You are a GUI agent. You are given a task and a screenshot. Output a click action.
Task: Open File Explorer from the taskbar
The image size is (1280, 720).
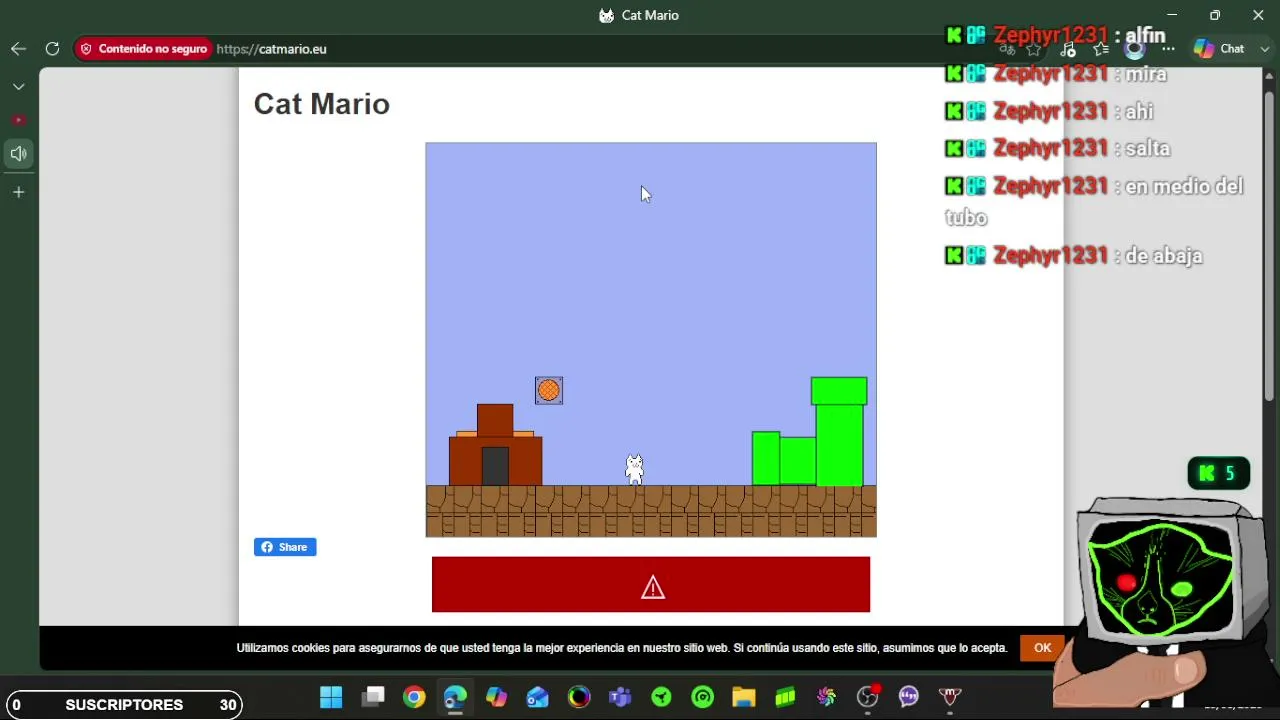[x=744, y=697]
